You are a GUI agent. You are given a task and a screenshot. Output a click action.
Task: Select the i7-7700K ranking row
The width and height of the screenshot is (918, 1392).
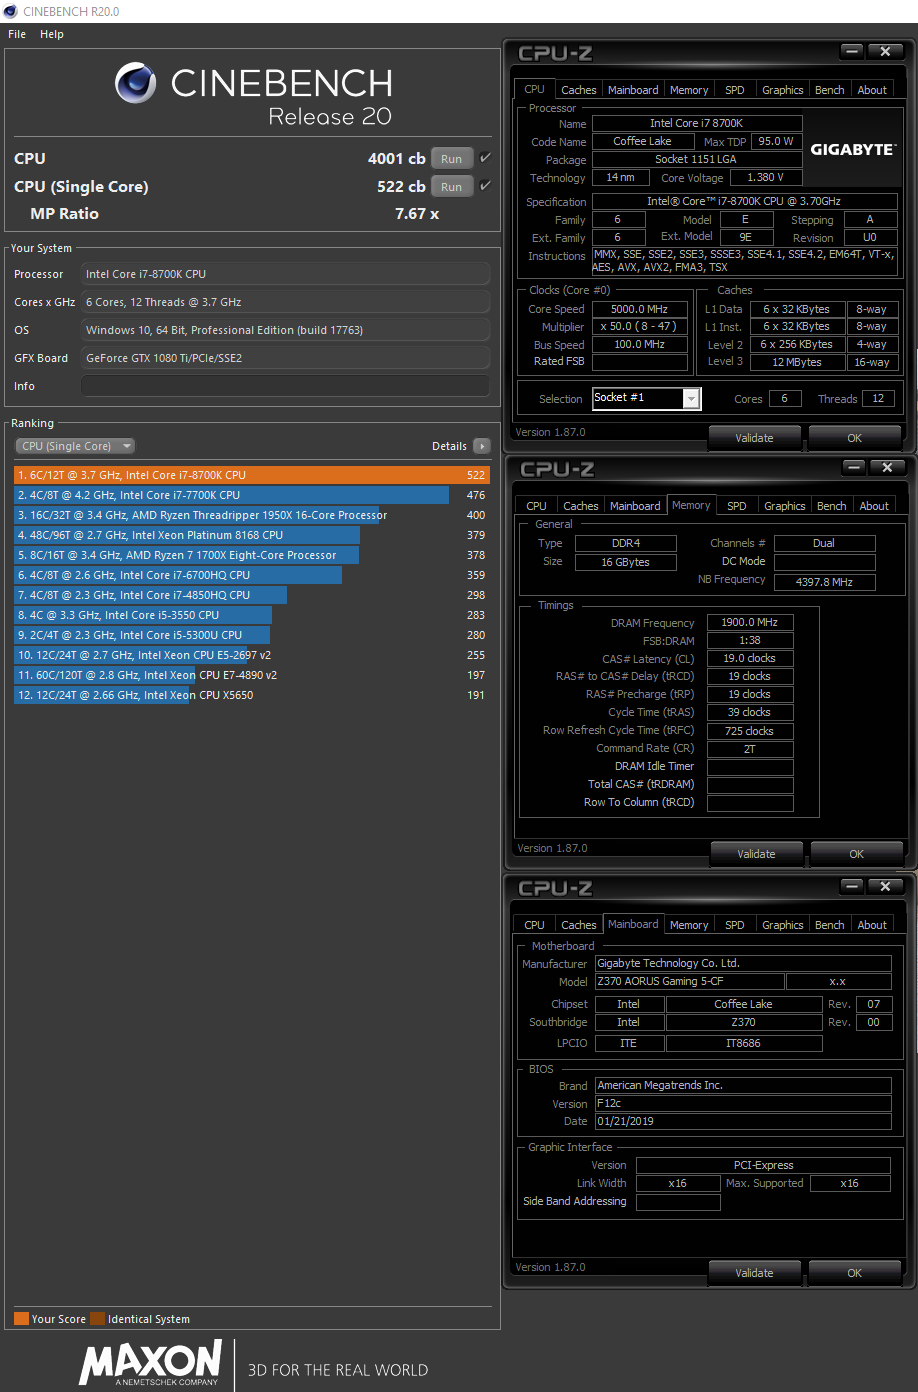click(x=252, y=495)
